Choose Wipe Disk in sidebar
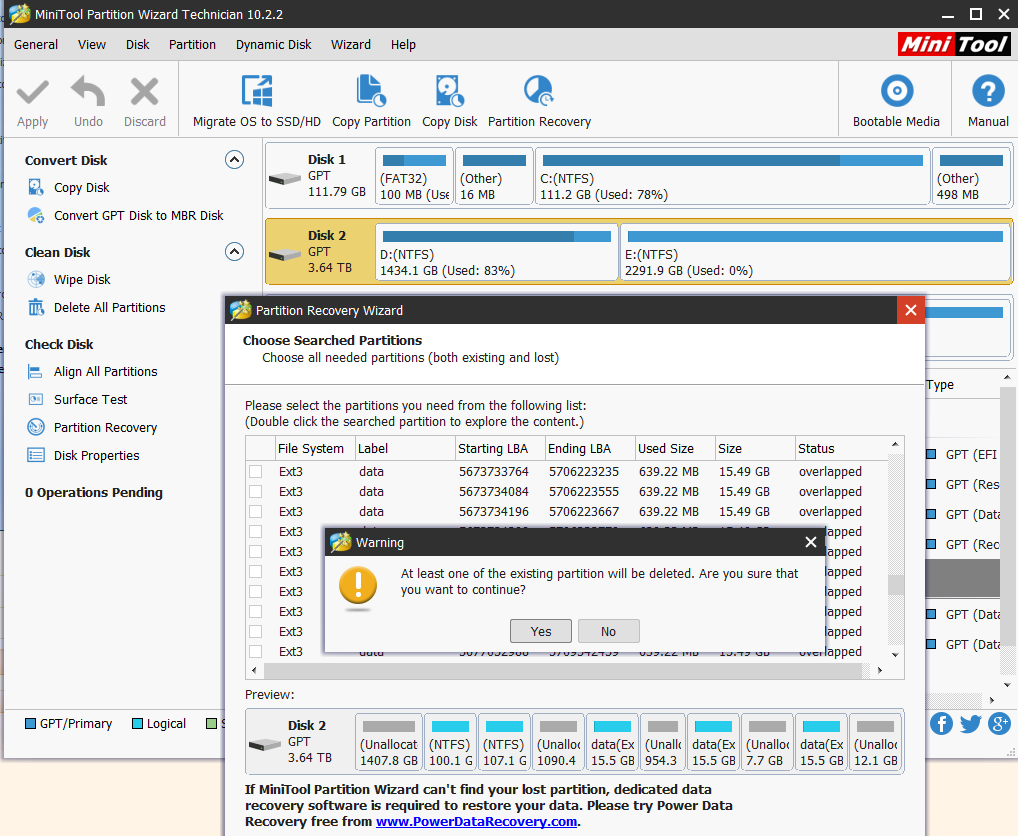Image resolution: width=1018 pixels, height=836 pixels. (82, 280)
